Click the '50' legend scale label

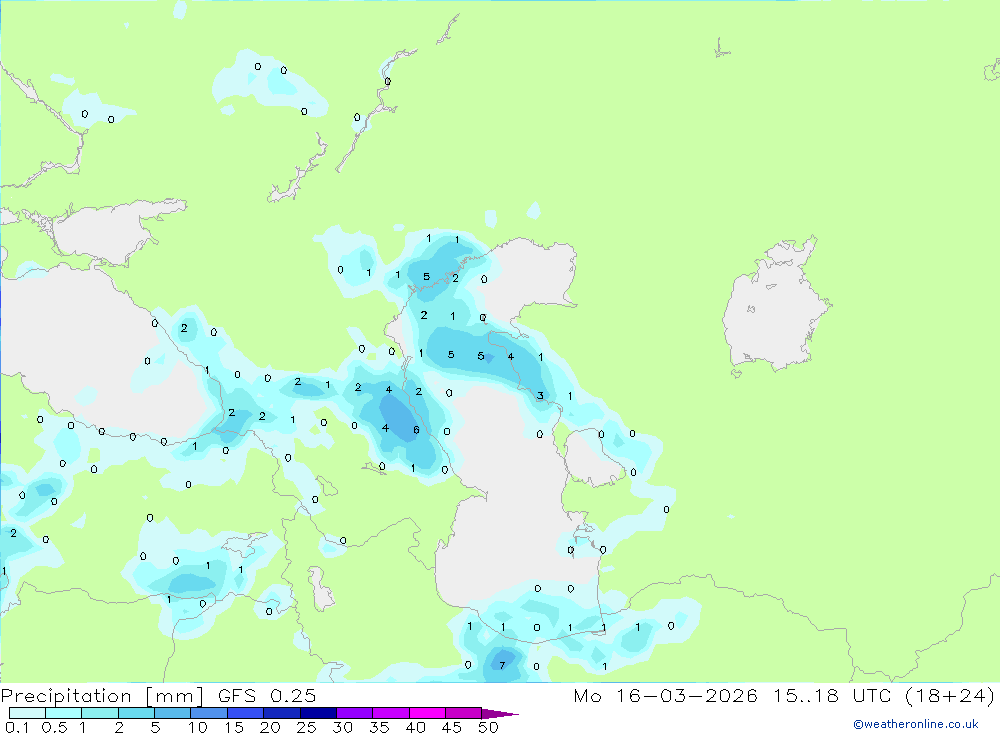(x=488, y=727)
